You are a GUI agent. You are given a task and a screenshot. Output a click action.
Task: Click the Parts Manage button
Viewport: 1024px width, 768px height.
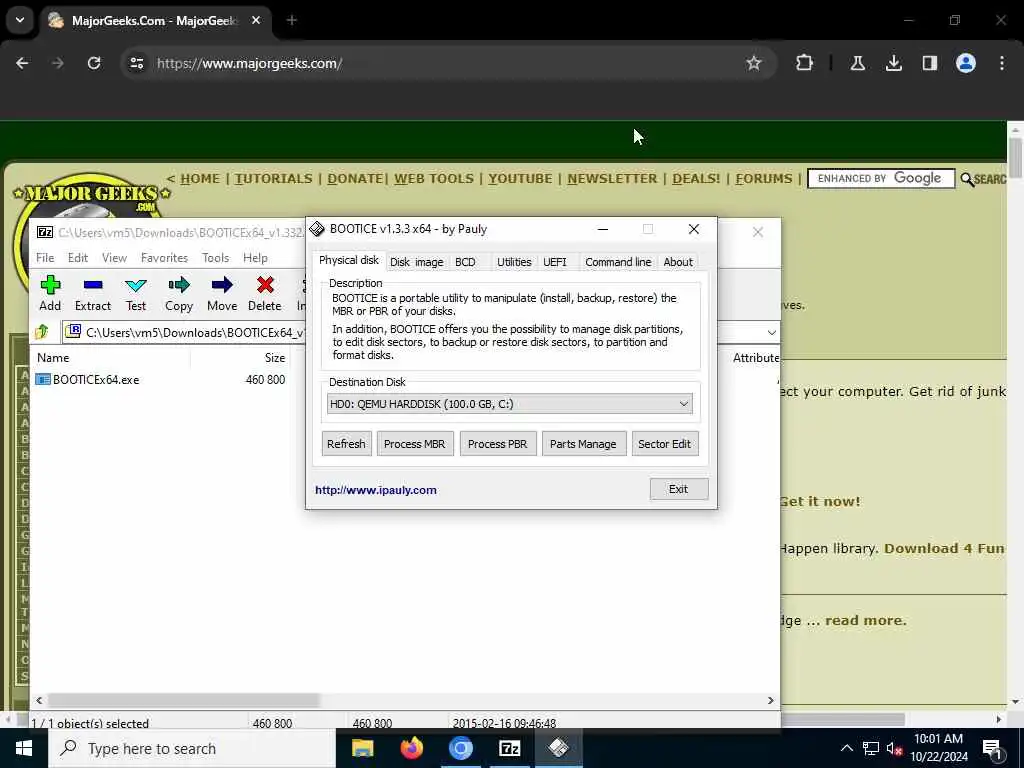[583, 443]
